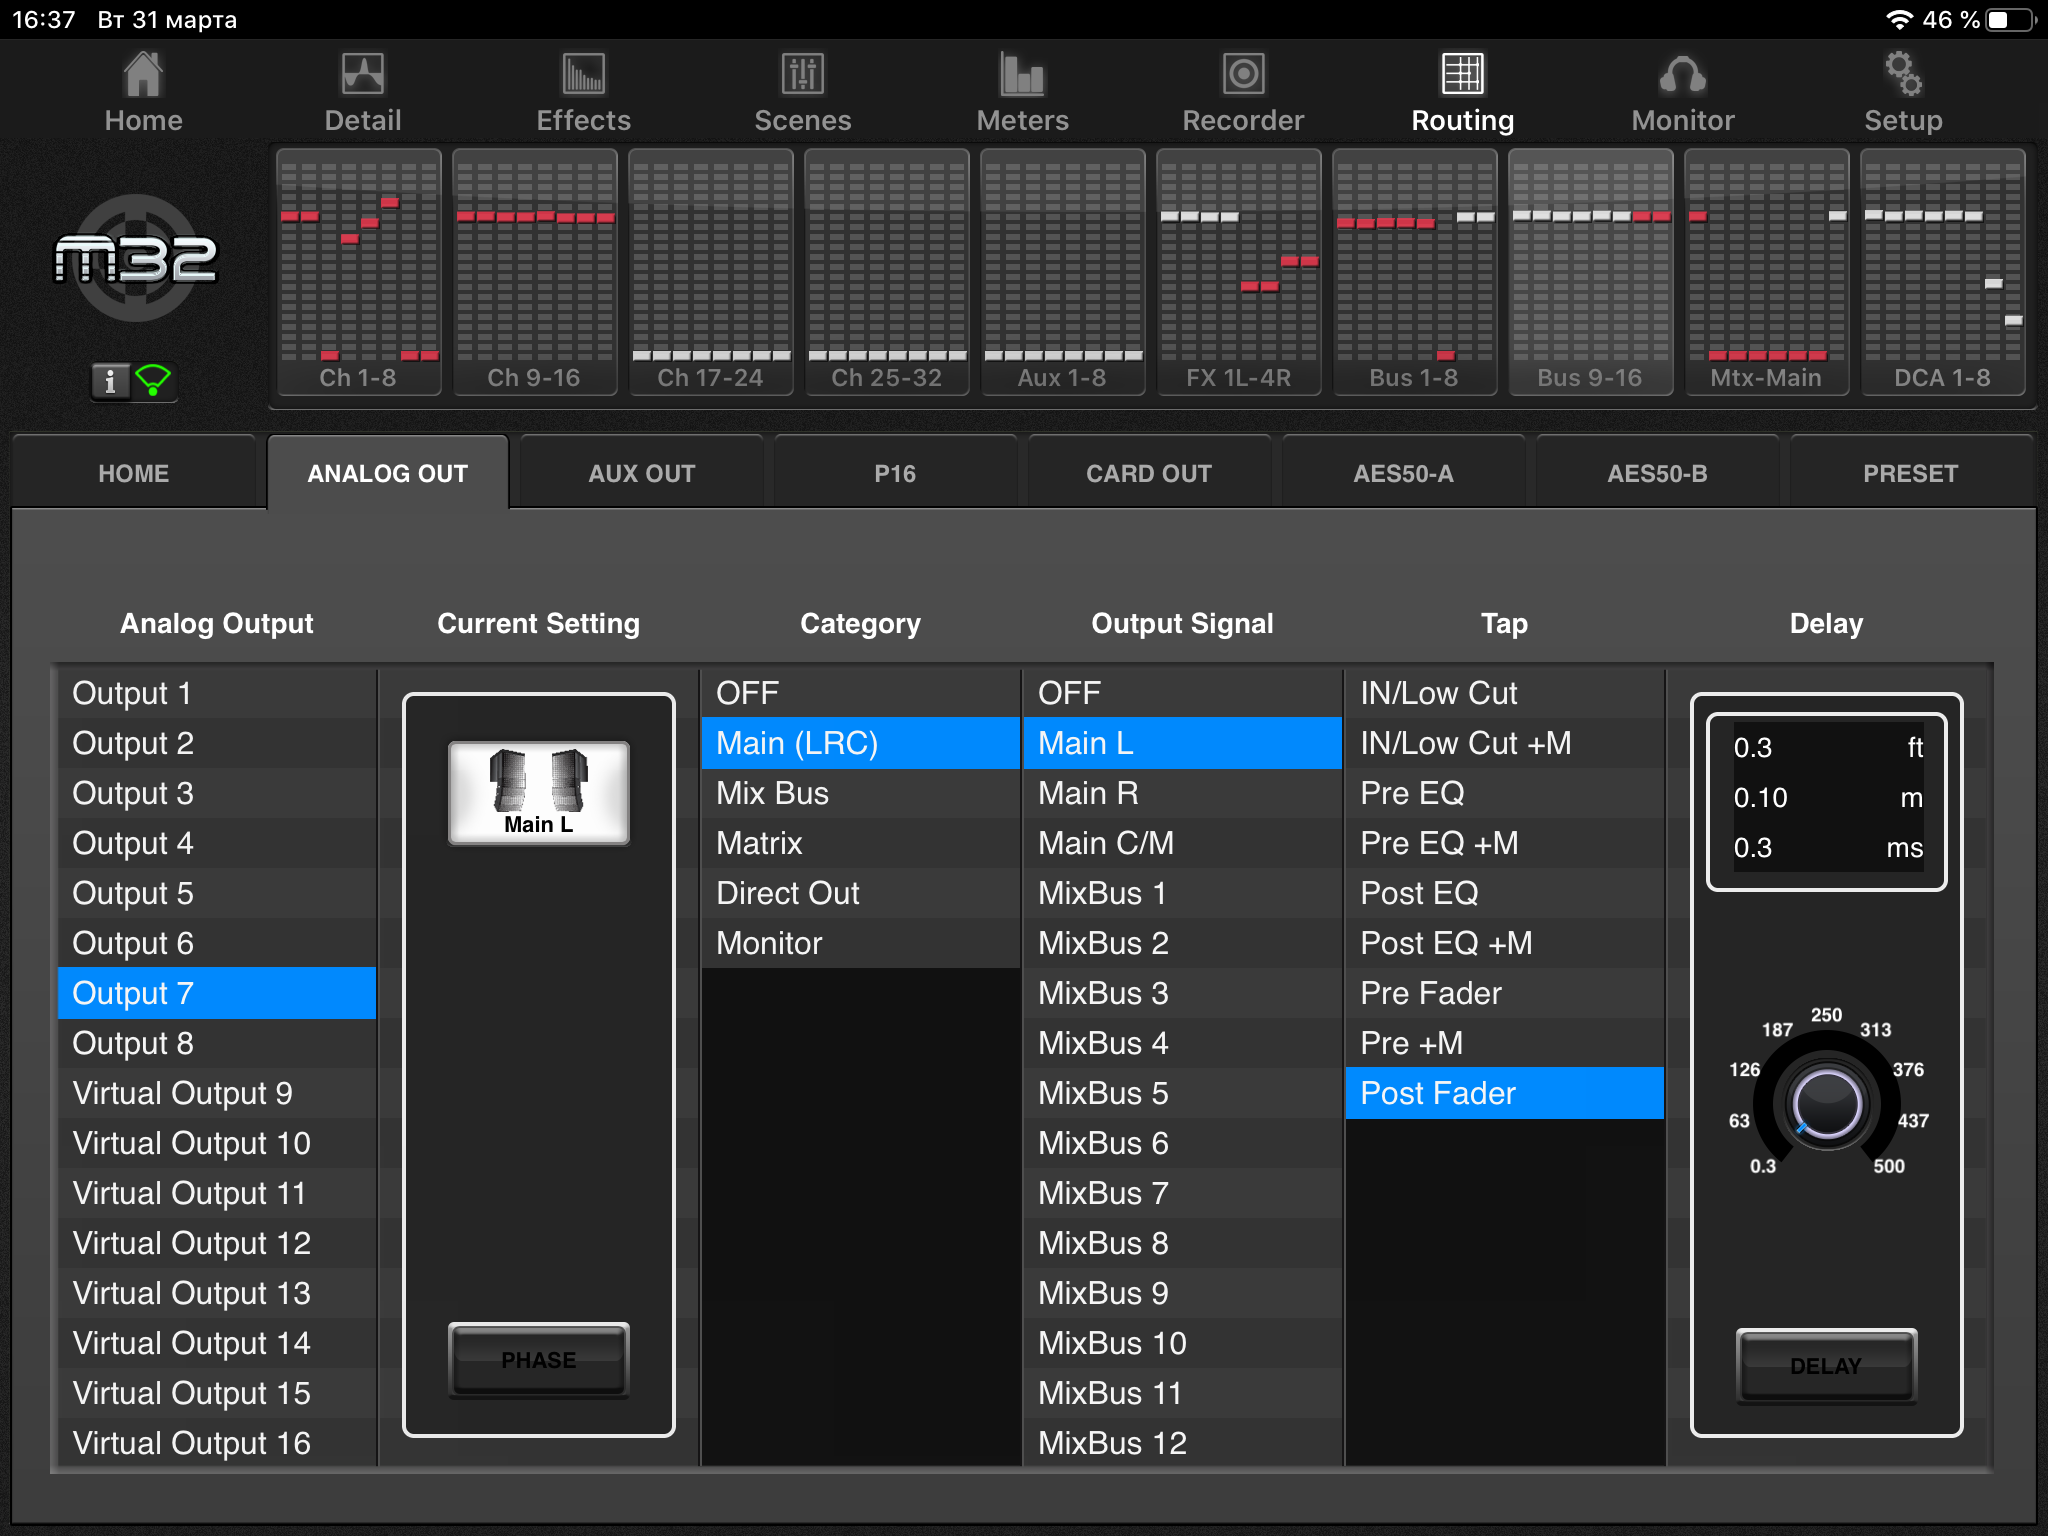
Task: Click the delay time rotary knob
Action: click(1826, 1104)
